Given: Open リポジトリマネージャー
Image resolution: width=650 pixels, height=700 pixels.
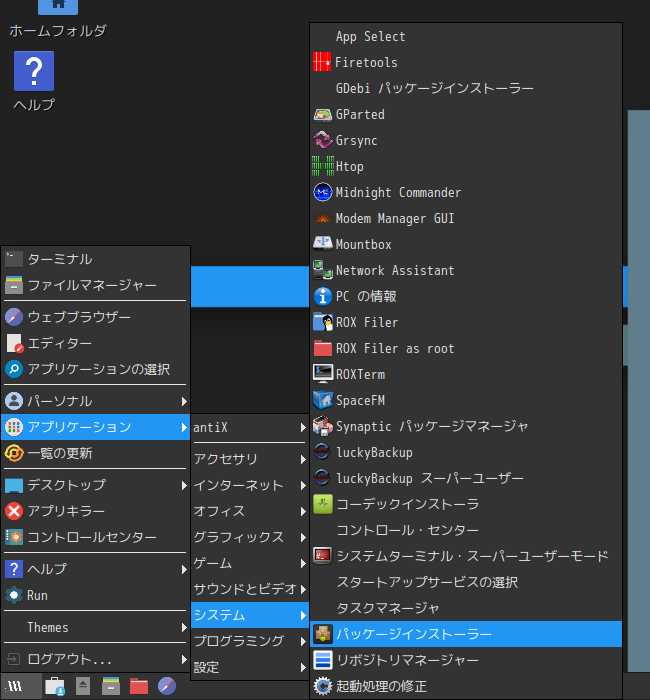Looking at the screenshot, I should pos(466,660).
